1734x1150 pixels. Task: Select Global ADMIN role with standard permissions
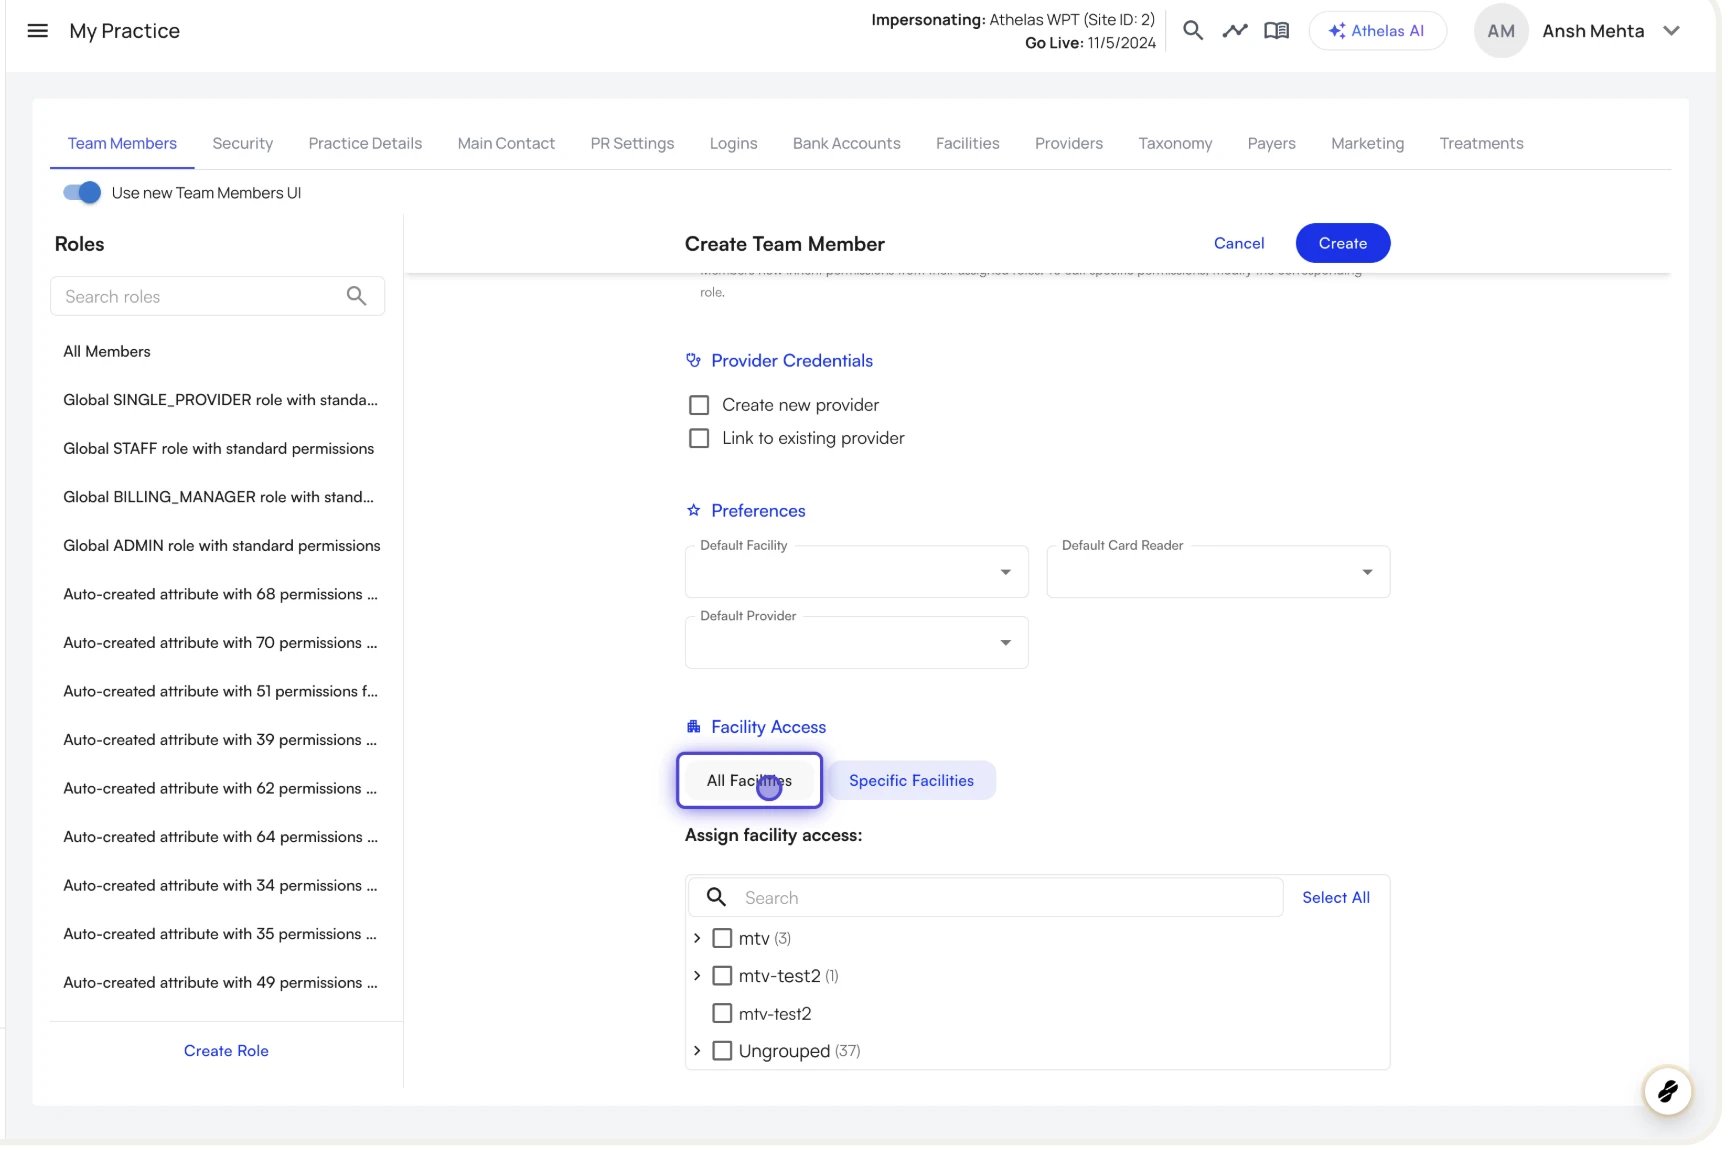click(220, 545)
